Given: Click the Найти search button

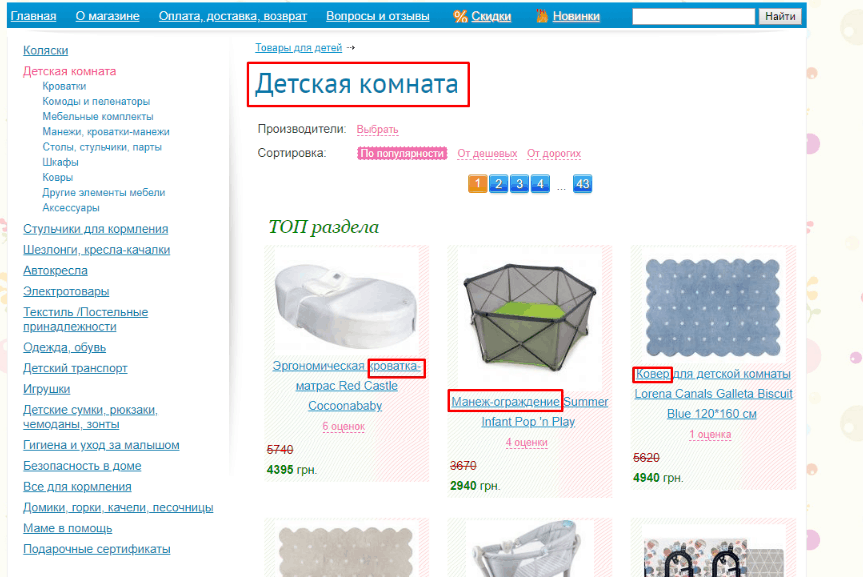Looking at the screenshot, I should (x=780, y=17).
